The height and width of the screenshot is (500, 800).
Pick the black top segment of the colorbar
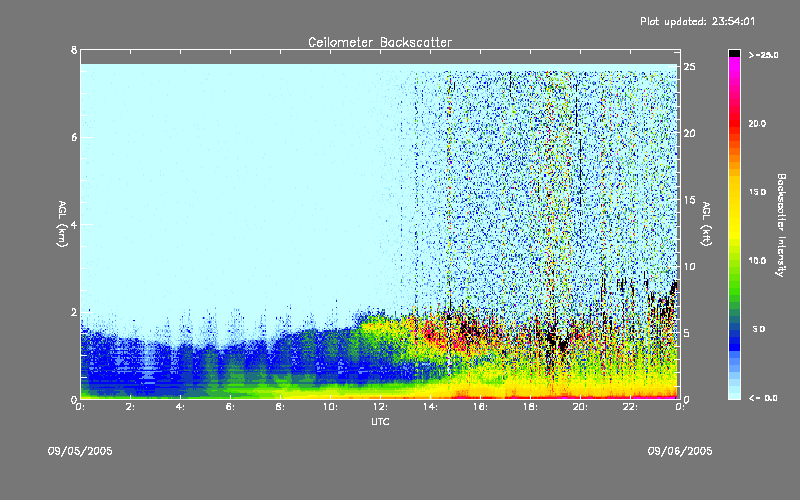[734, 53]
